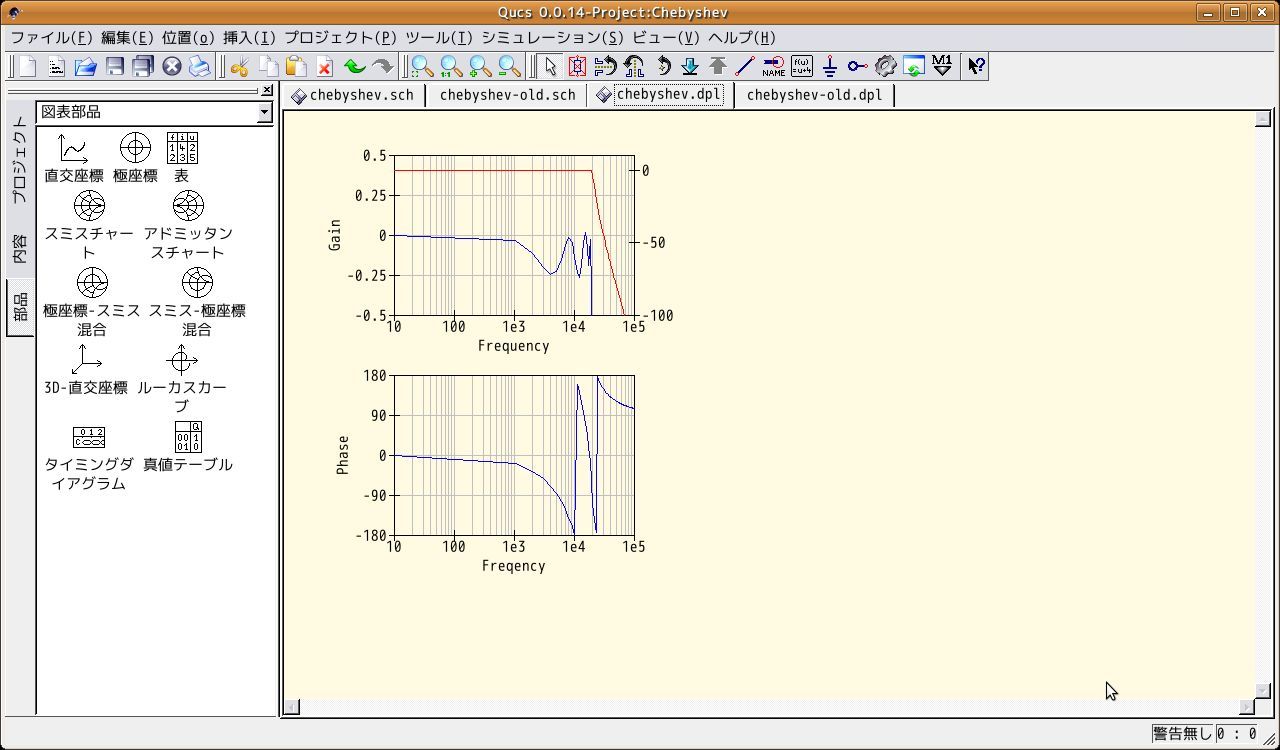The height and width of the screenshot is (750, 1280).
Task: Insert a ground symbol from the toolbar
Action: [x=829, y=66]
